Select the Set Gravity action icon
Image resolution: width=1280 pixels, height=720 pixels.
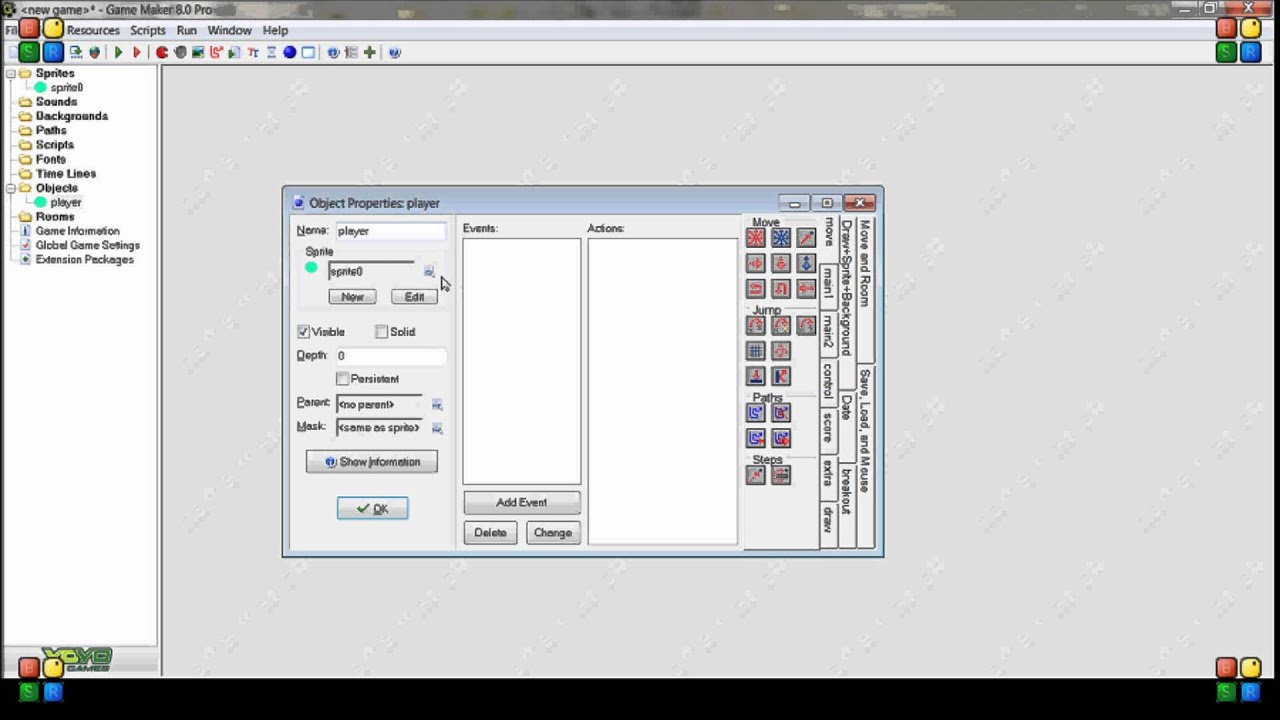click(806, 263)
